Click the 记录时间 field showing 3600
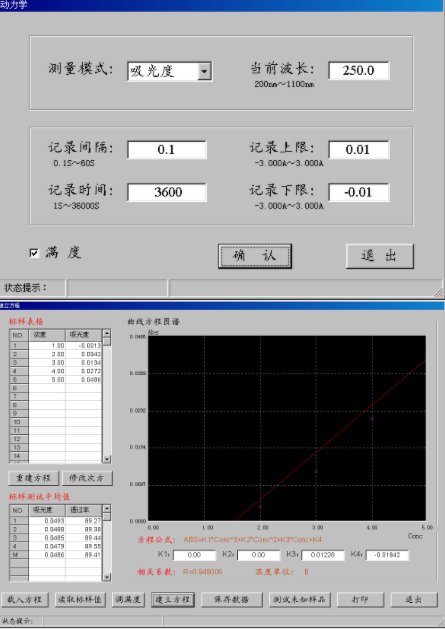Viewport: 445px width, 629px height. [167, 192]
